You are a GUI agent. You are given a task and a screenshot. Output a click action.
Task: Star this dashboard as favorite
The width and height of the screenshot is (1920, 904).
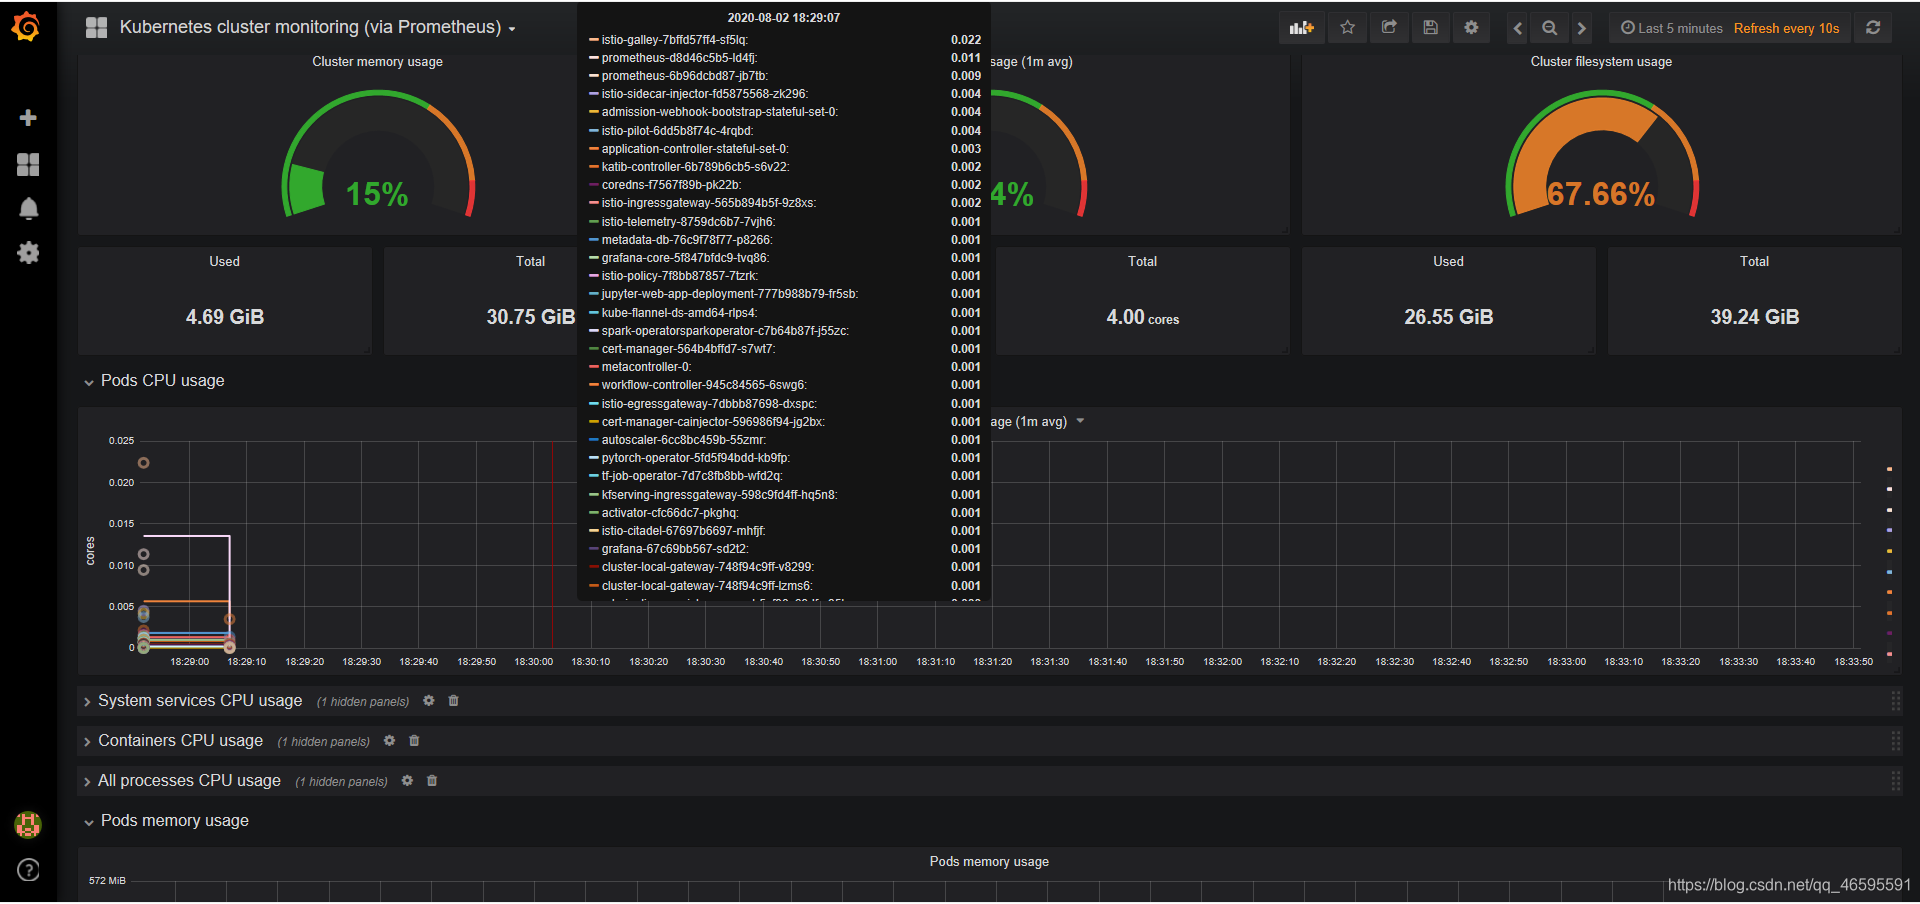point(1347,28)
